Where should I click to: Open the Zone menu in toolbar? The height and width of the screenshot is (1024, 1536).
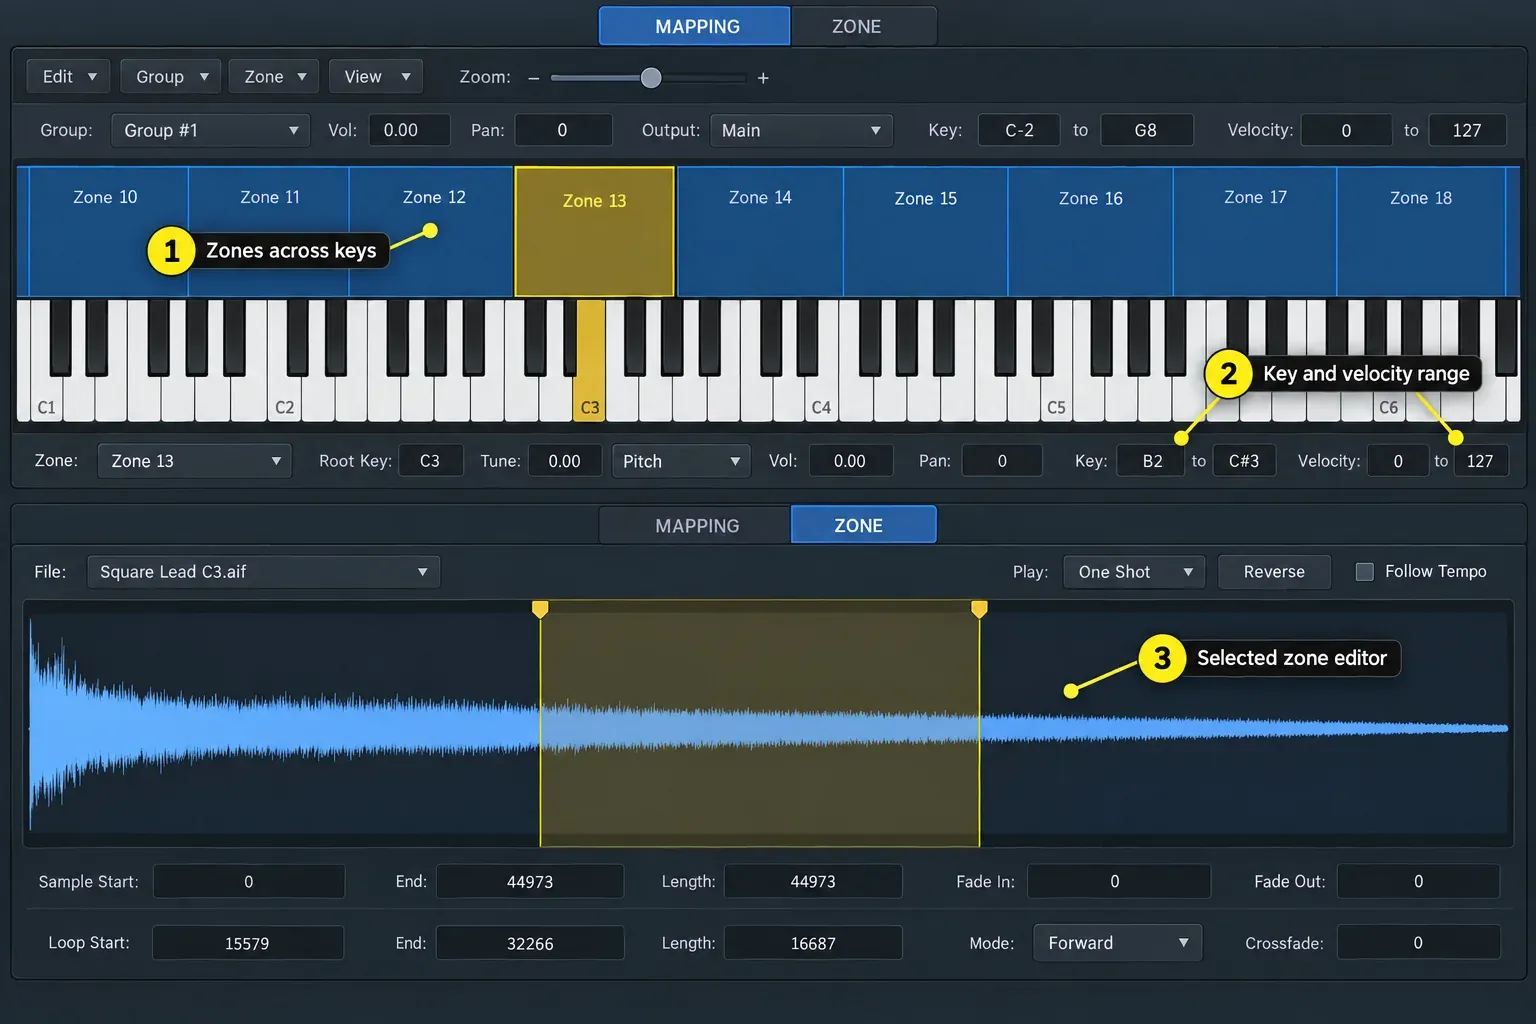(274, 77)
